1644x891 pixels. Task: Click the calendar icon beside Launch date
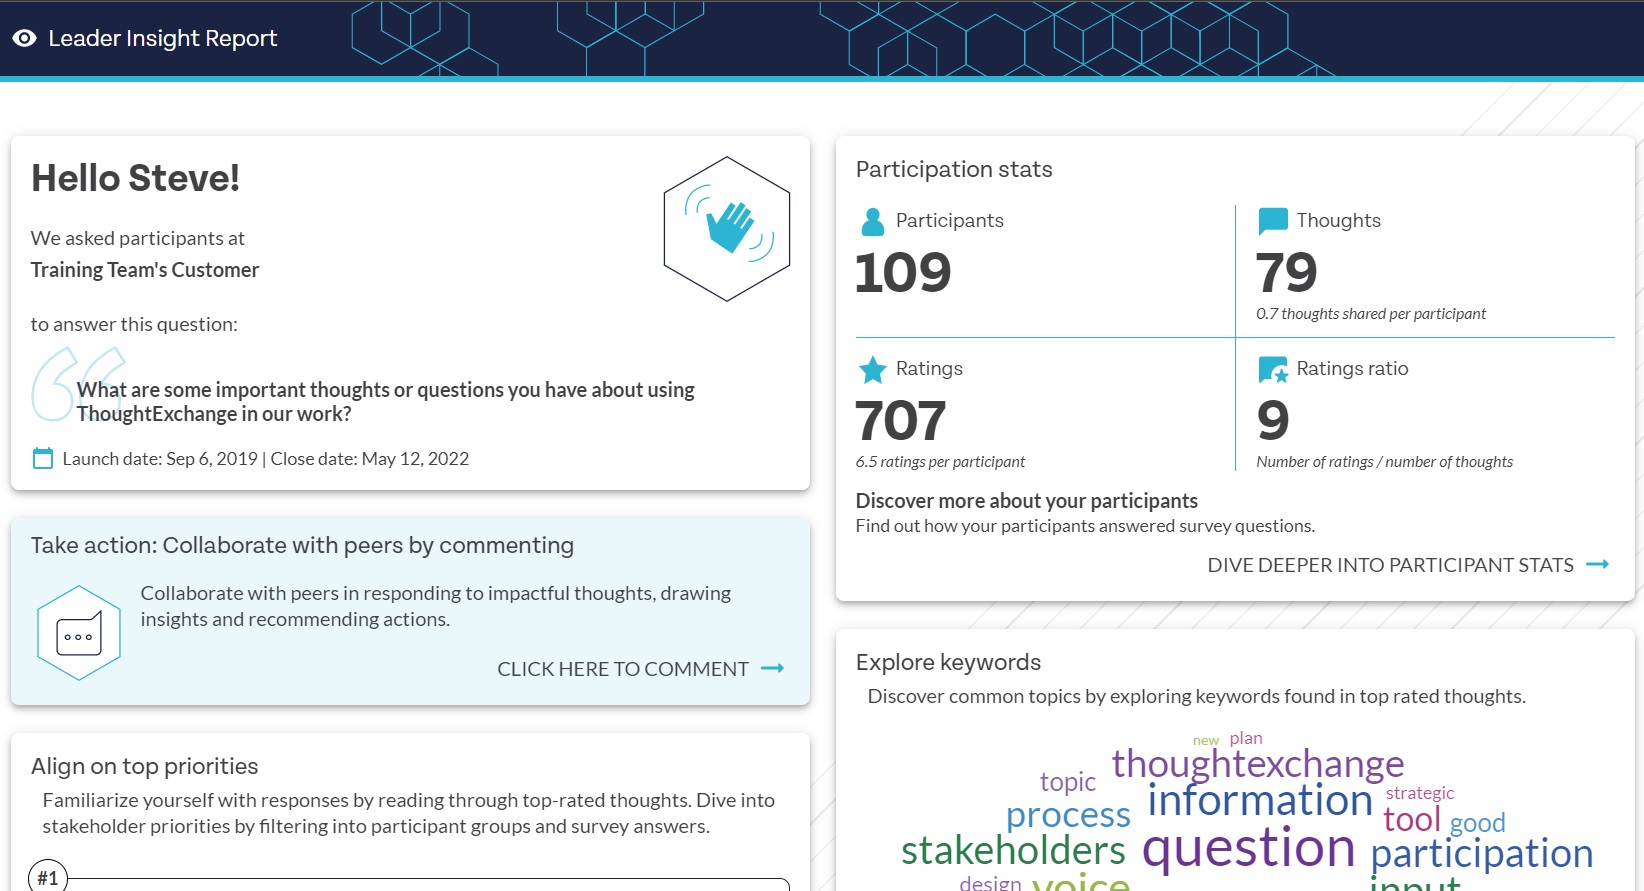(x=43, y=459)
